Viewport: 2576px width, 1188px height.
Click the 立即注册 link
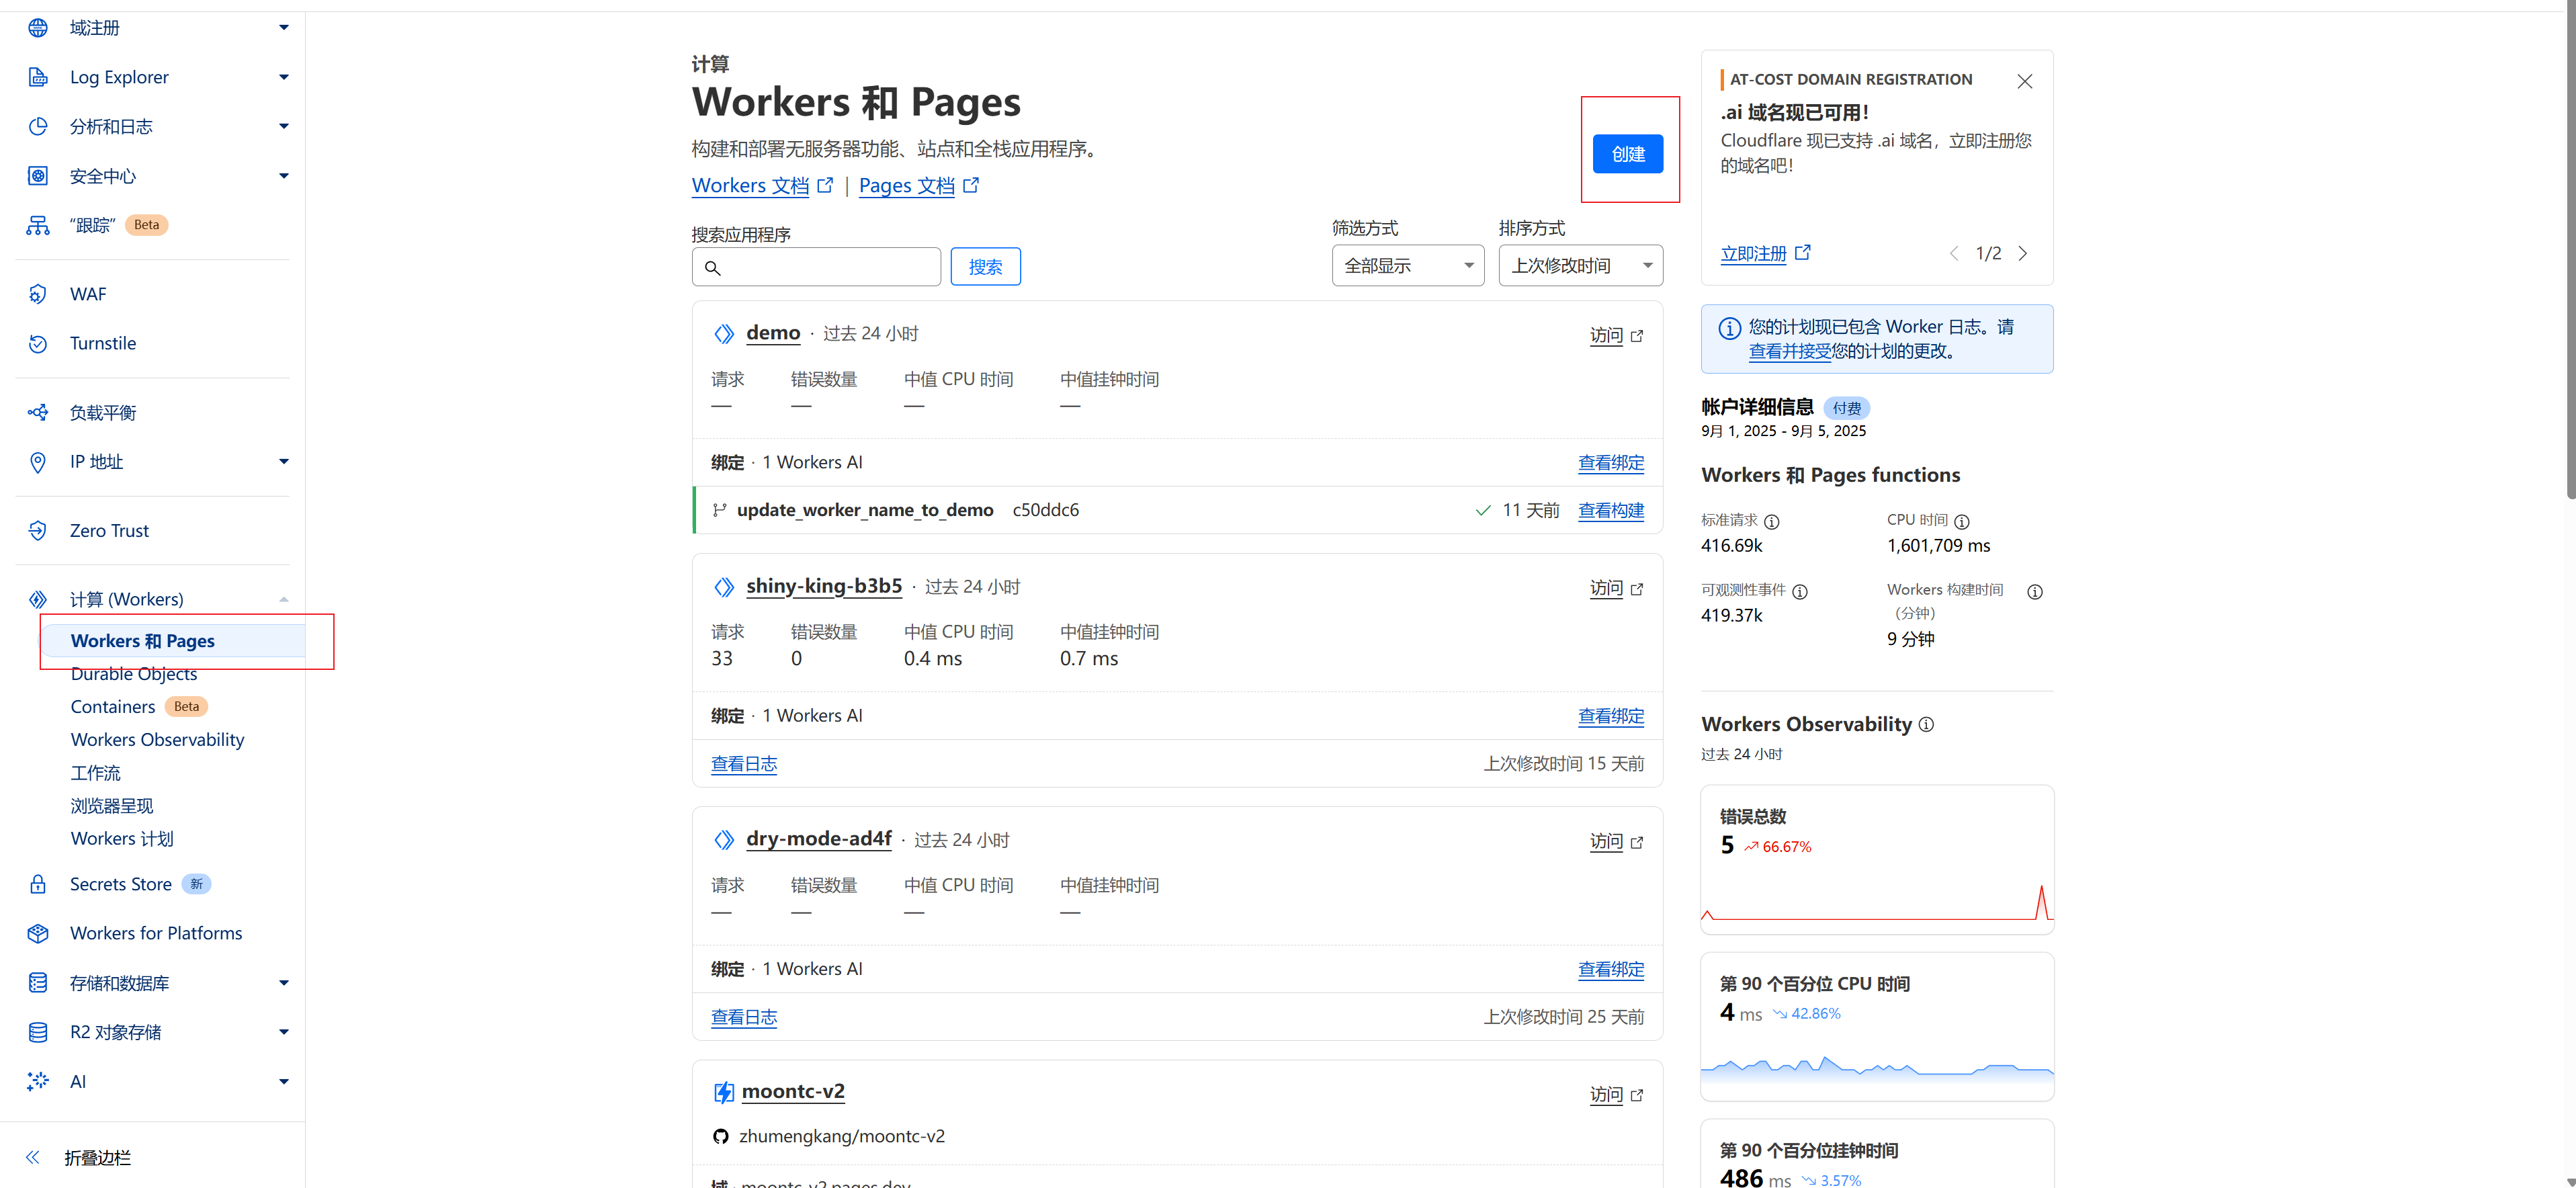(1765, 254)
